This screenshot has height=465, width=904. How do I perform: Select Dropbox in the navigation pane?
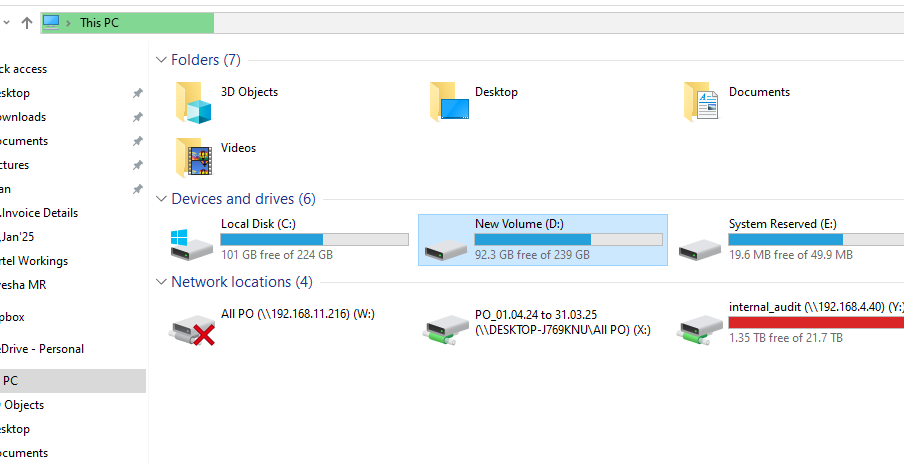[x=12, y=317]
